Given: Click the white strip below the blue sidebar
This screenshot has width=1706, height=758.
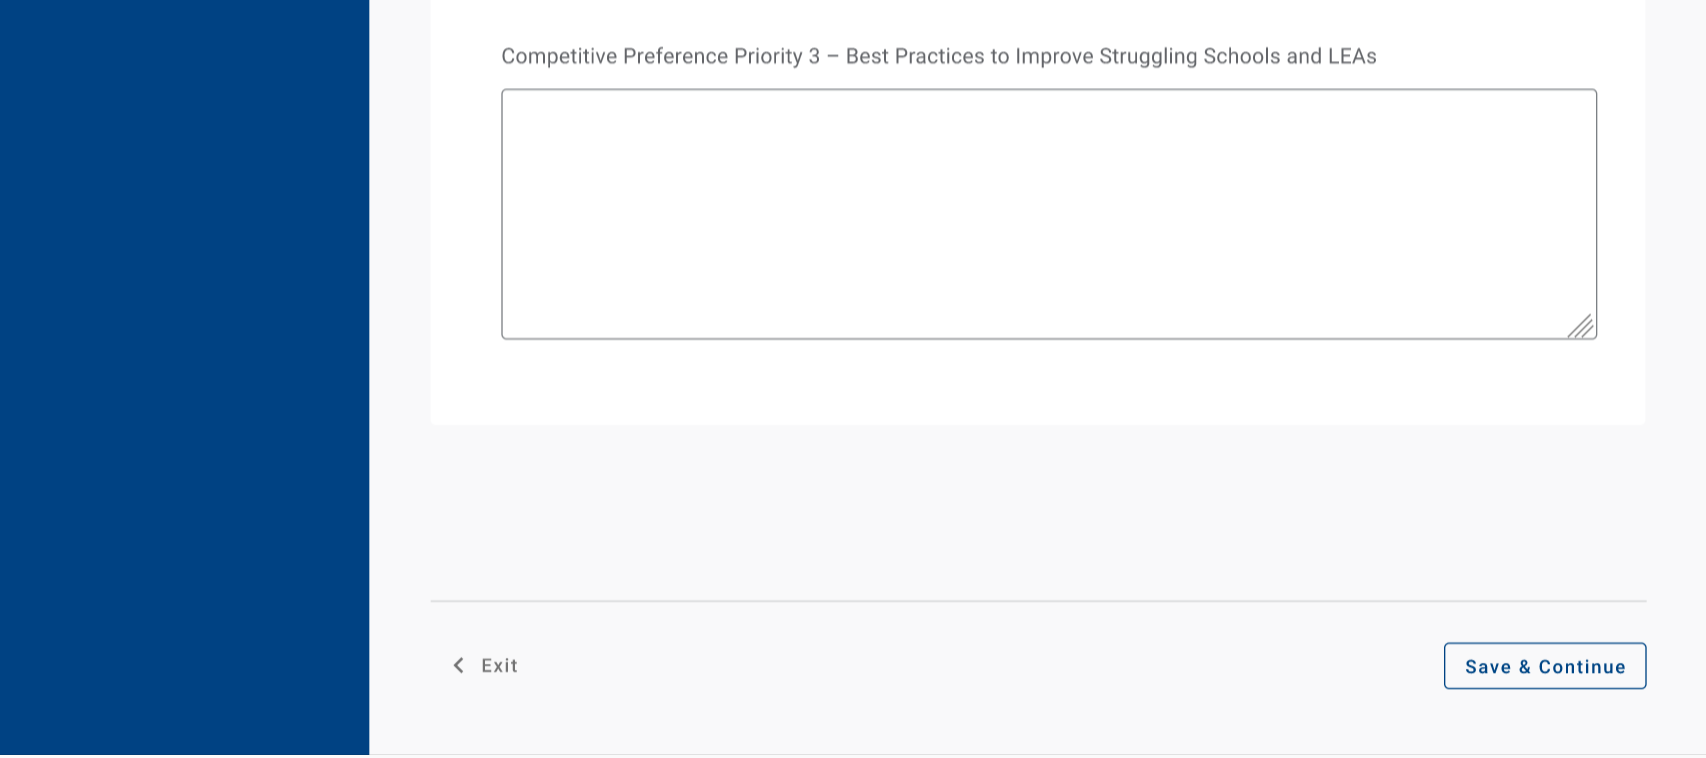Looking at the screenshot, I should point(184,756).
